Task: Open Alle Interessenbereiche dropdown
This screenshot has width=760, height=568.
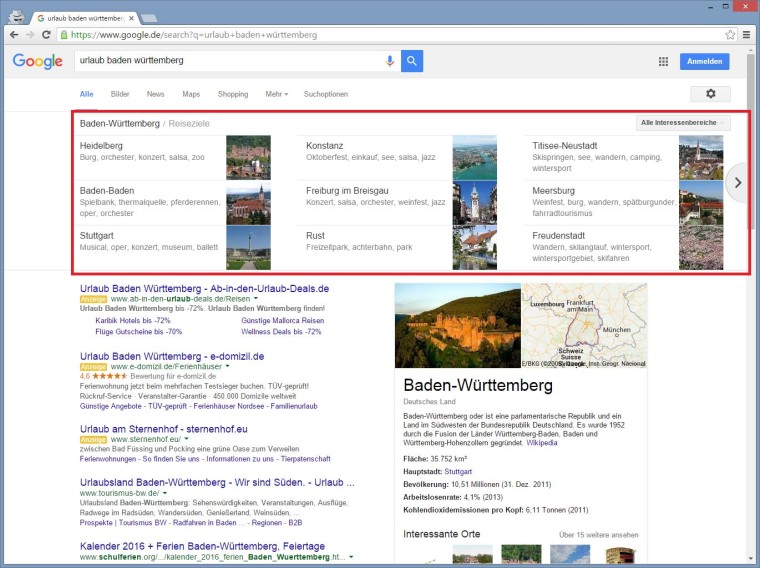Action: click(x=682, y=123)
